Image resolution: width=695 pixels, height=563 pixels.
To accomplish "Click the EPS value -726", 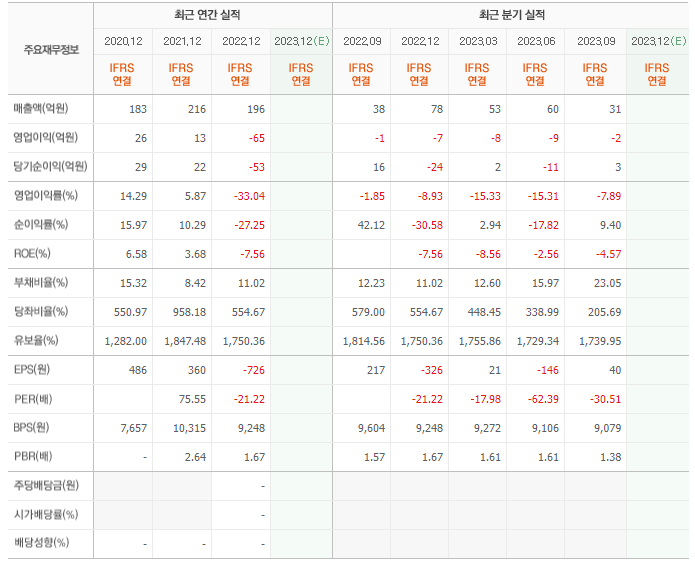I will coord(254,370).
